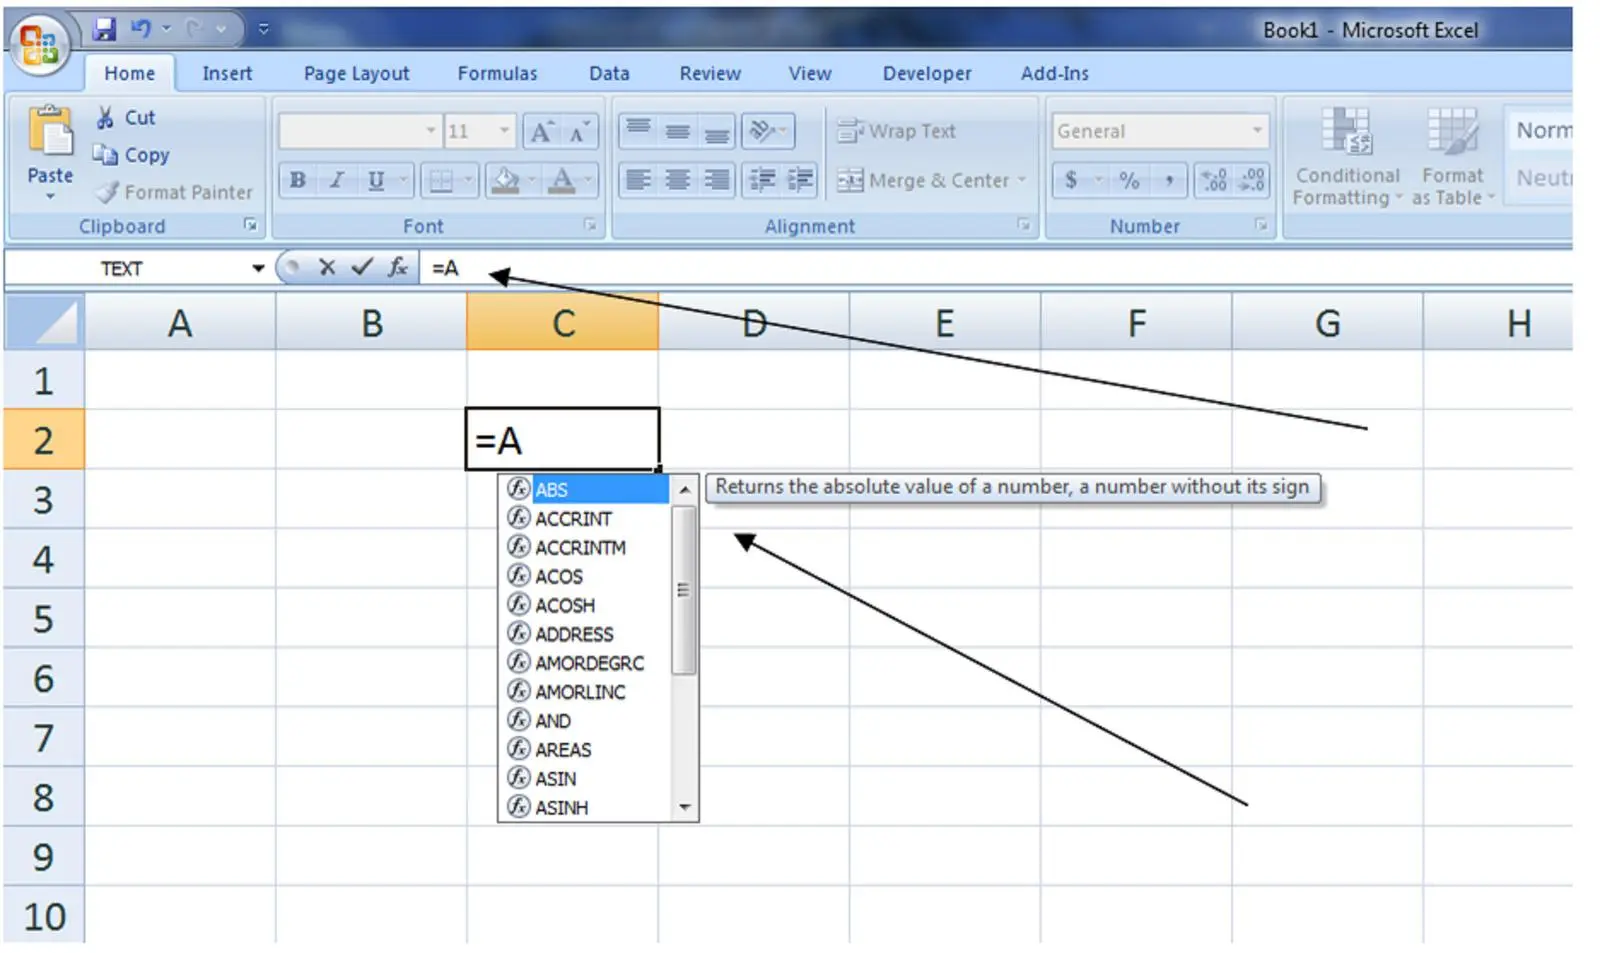Apply the Fill Color bucket

[x=506, y=180]
